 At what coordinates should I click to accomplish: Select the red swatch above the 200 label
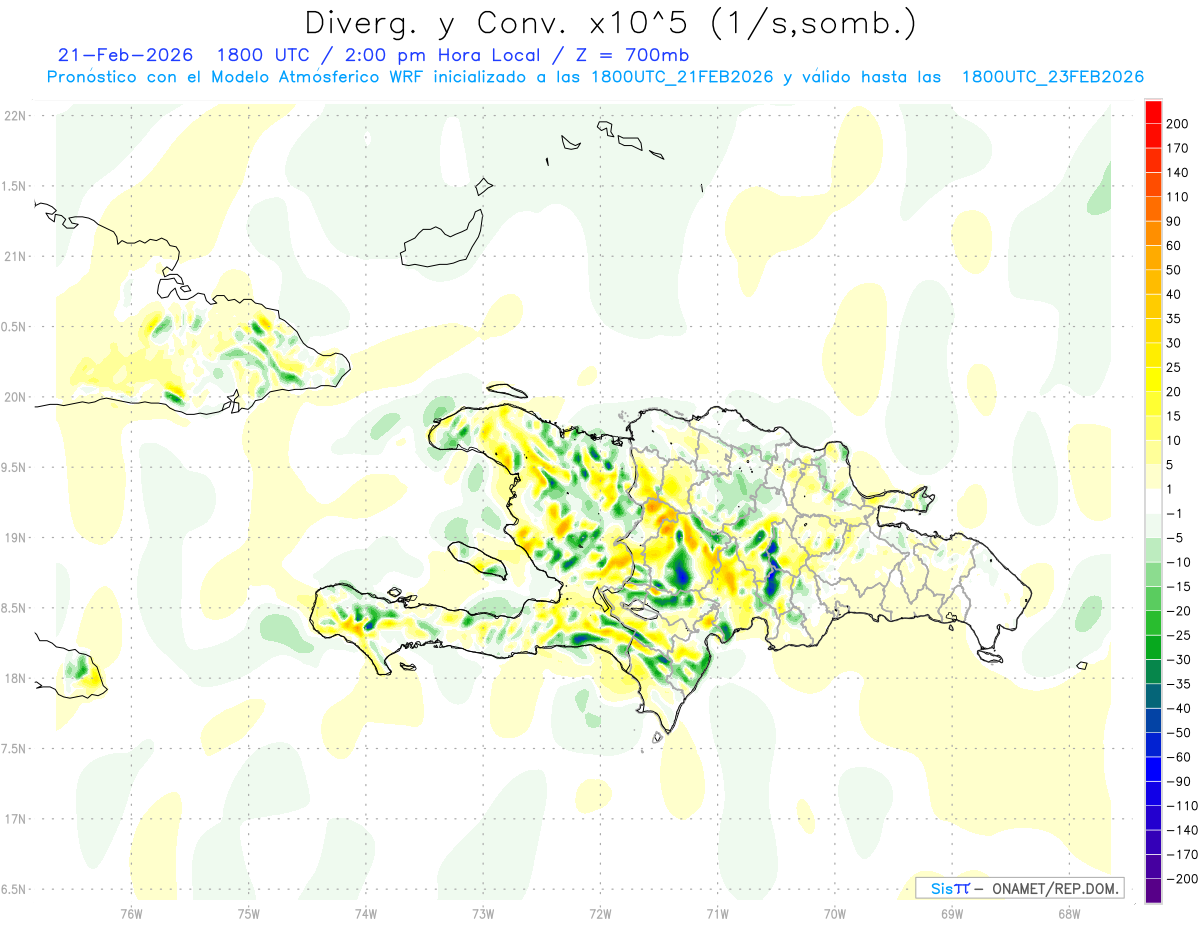(x=1153, y=112)
